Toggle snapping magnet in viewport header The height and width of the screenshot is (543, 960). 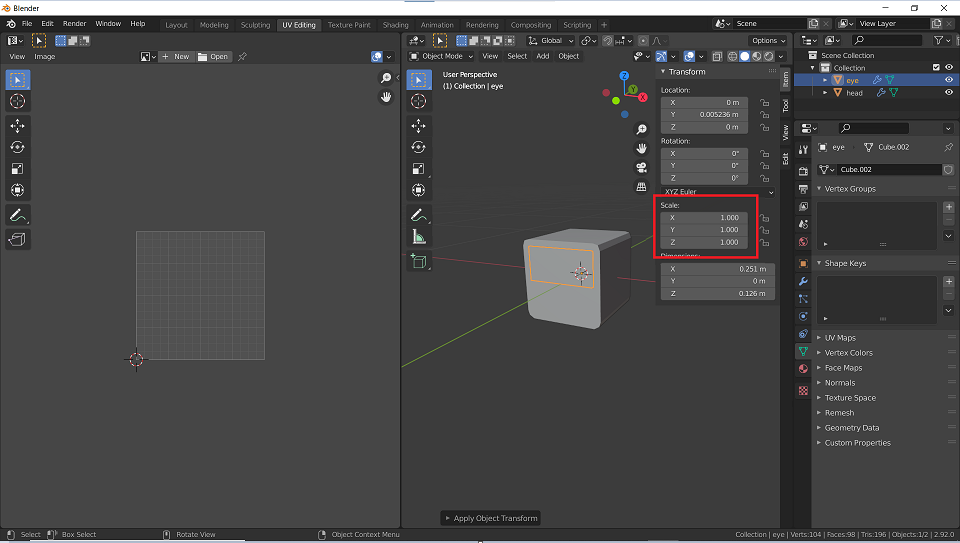click(x=607, y=40)
